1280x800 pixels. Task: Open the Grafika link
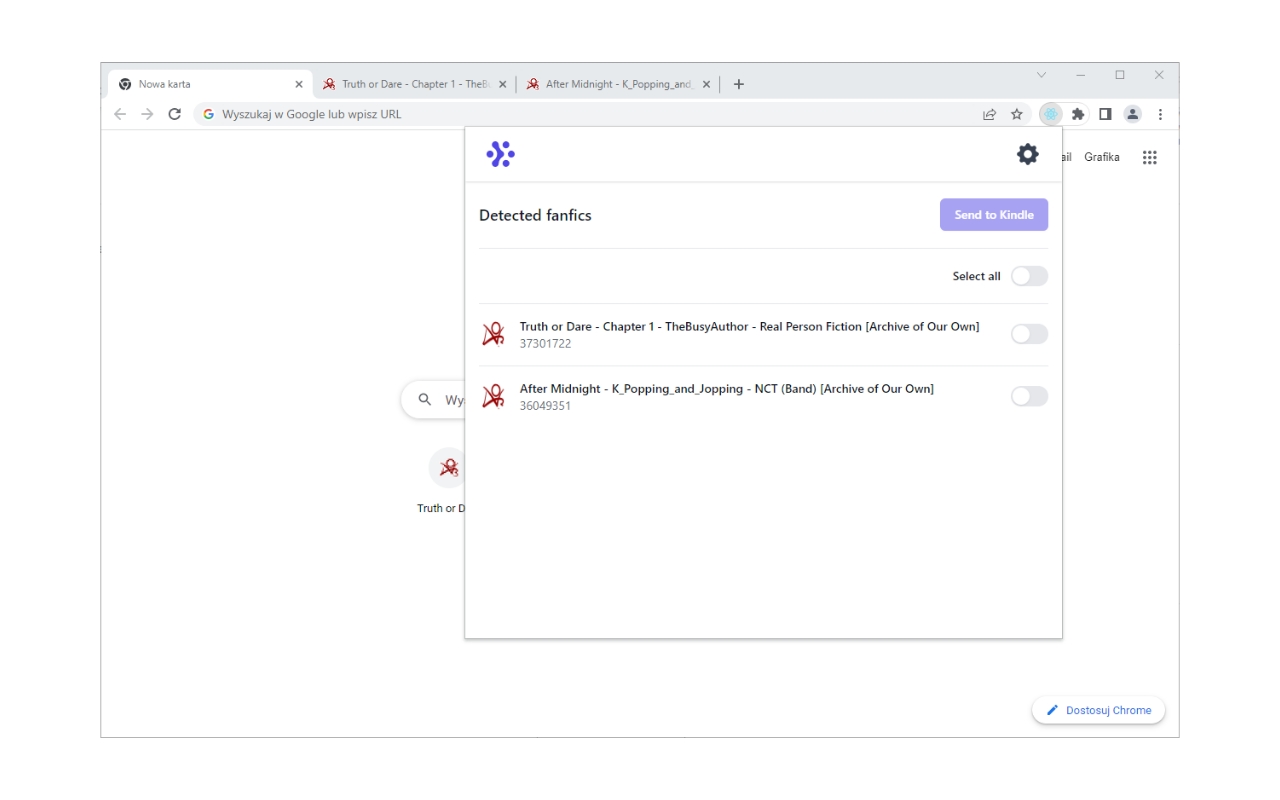coord(1102,157)
